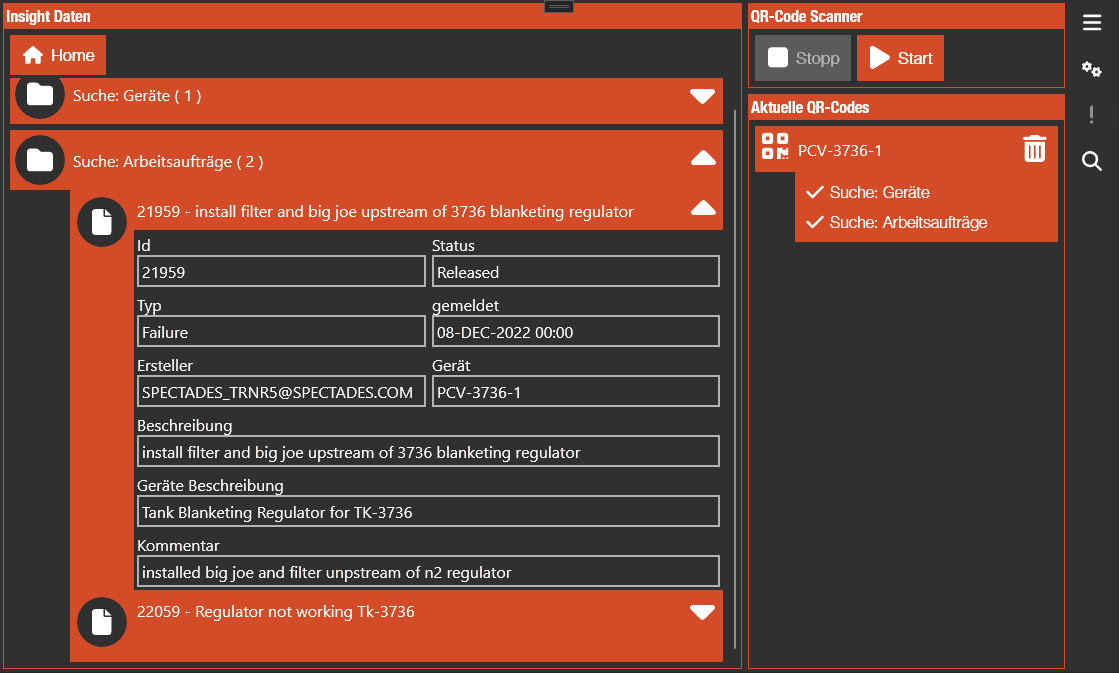
Task: Click the Suche: Arbeitsaufträge ( 2 ) header text
Action: click(x=168, y=162)
